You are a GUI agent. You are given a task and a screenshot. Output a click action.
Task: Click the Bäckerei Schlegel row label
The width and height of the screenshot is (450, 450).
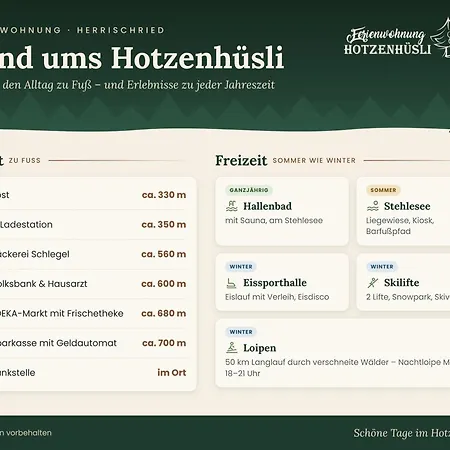[x=35, y=254]
